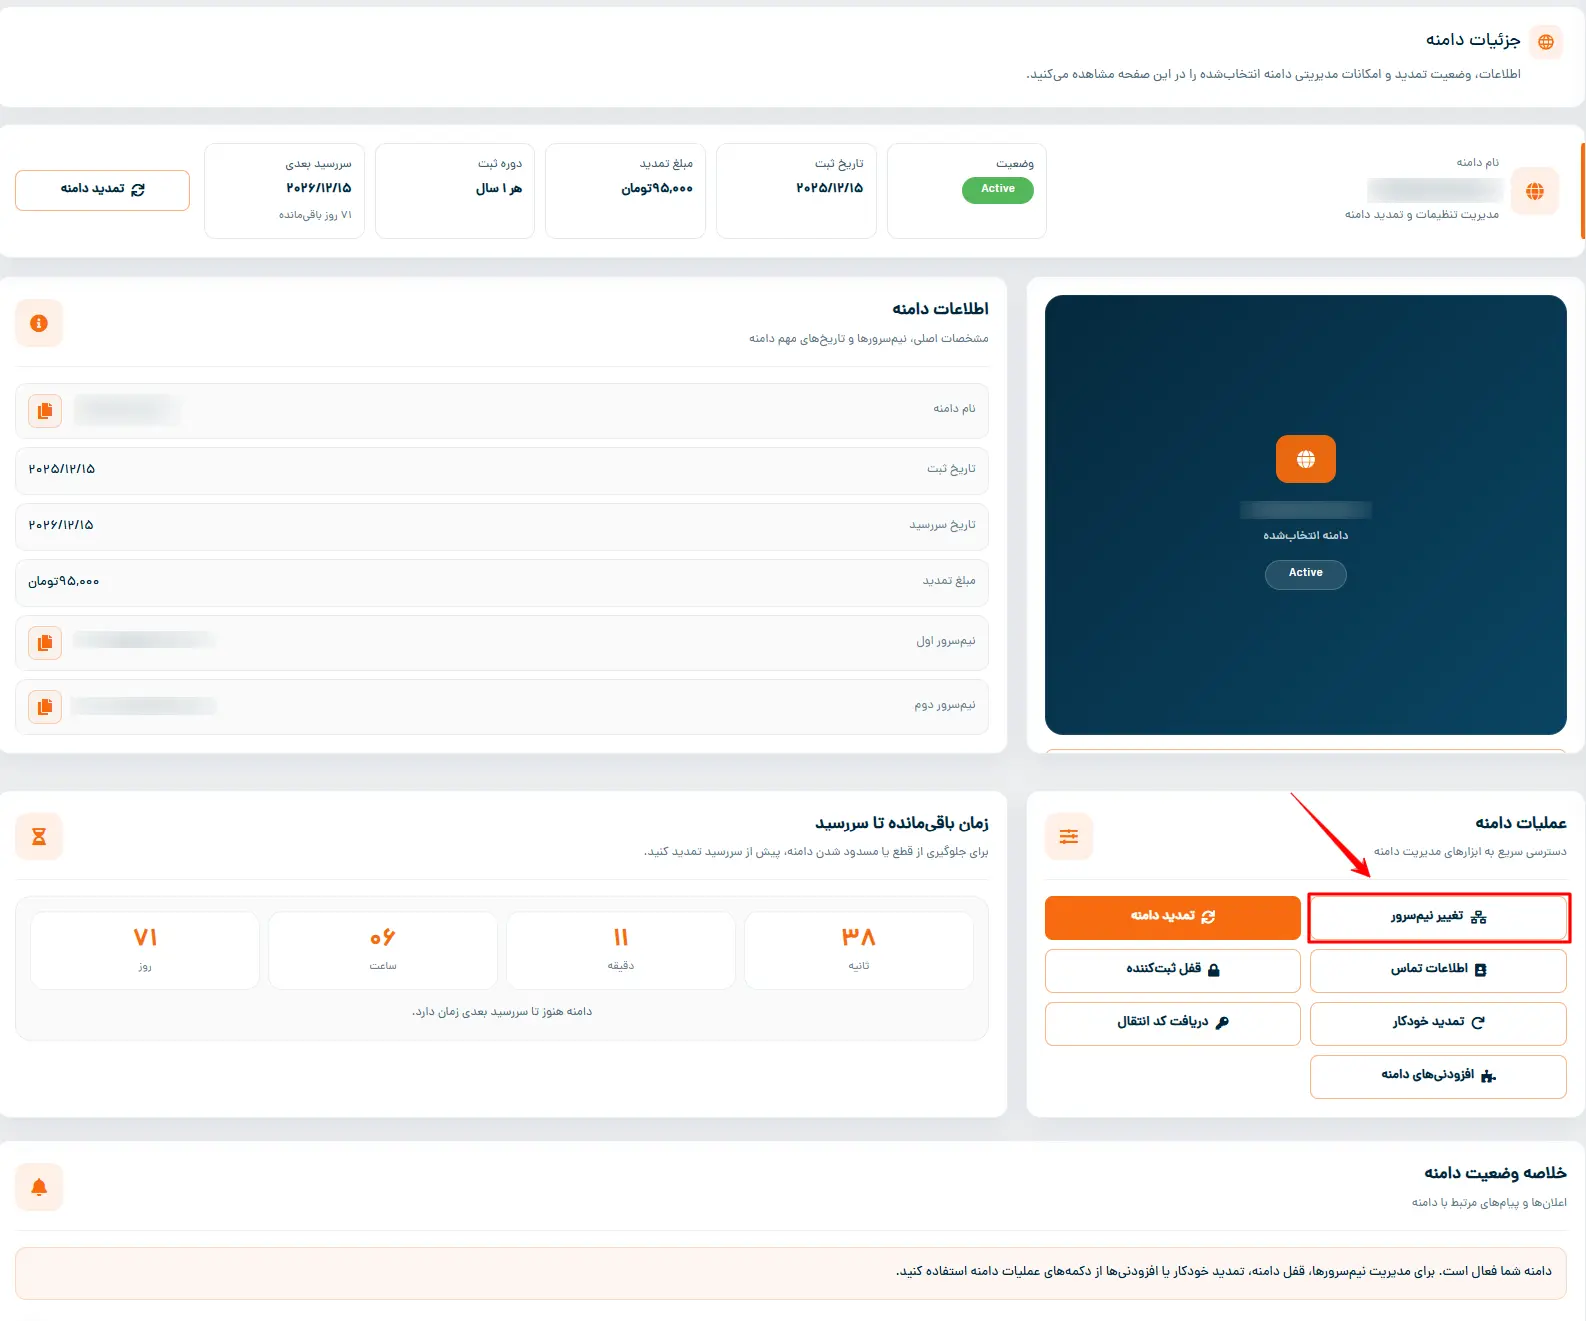Viewport: 1586px width, 1321px height.
Task: Copy the first nameserver in the 'نیم‌سرور اول' row
Action: pos(45,643)
